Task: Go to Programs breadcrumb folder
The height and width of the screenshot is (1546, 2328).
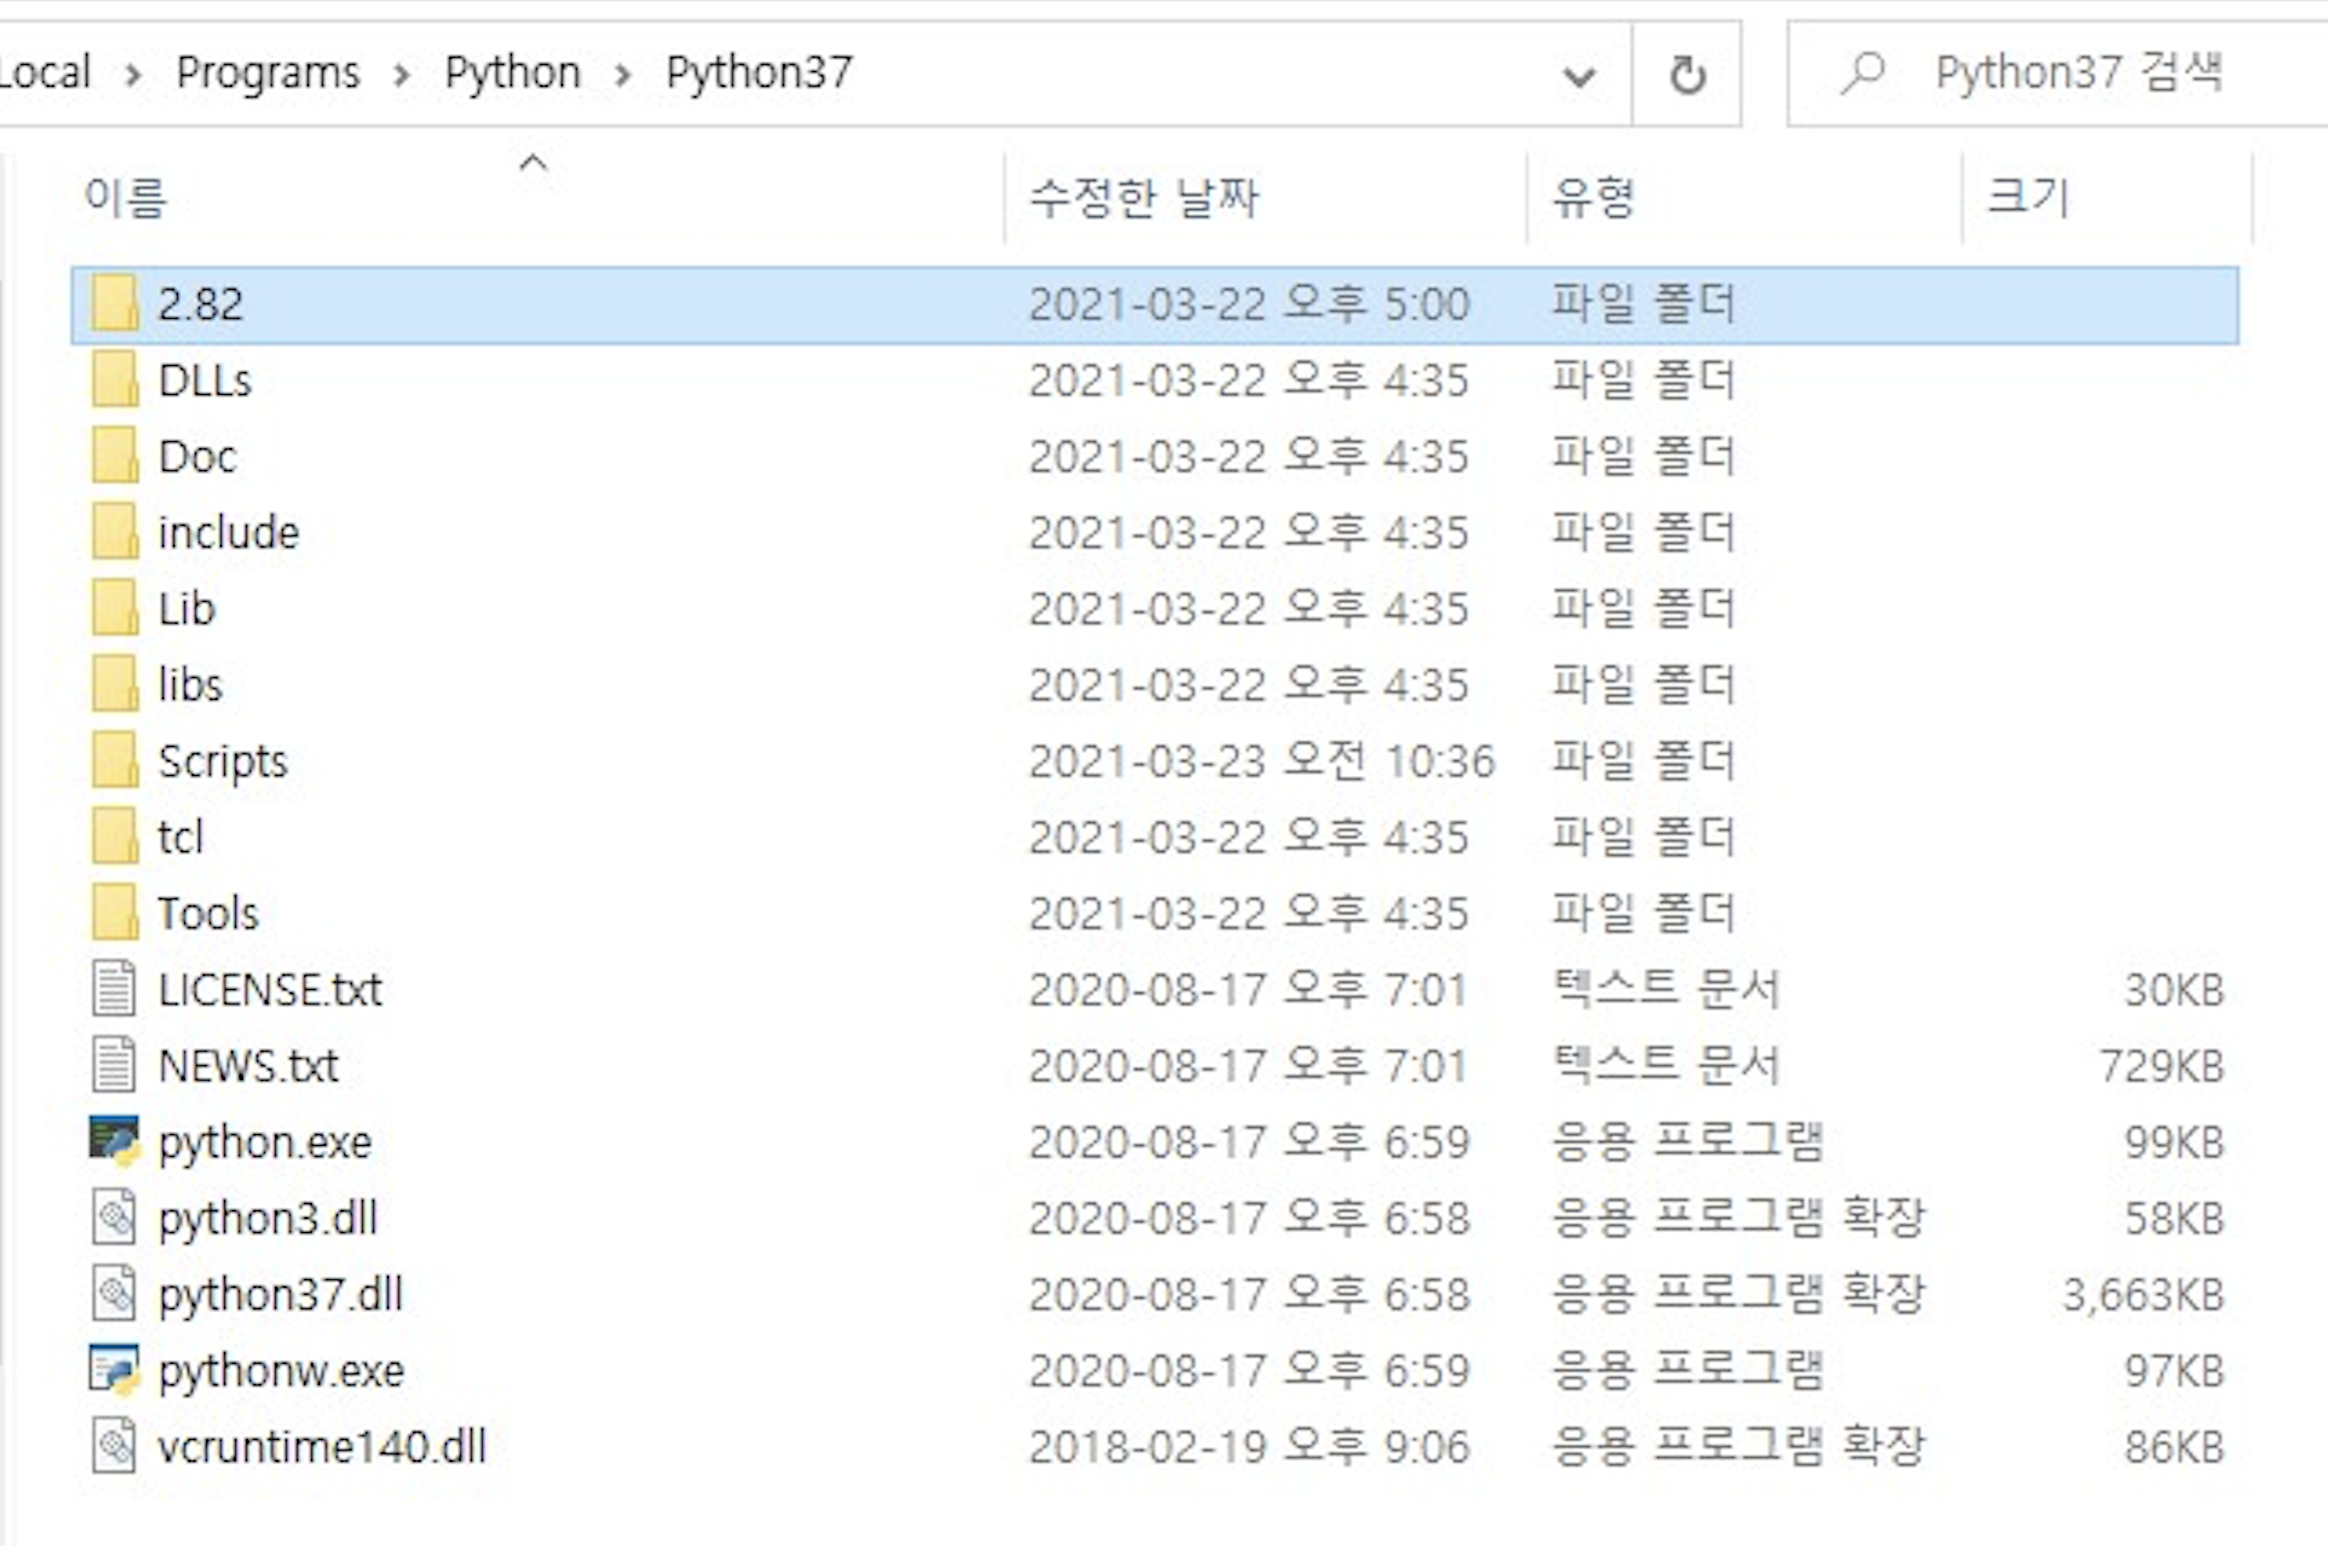Action: [x=267, y=73]
